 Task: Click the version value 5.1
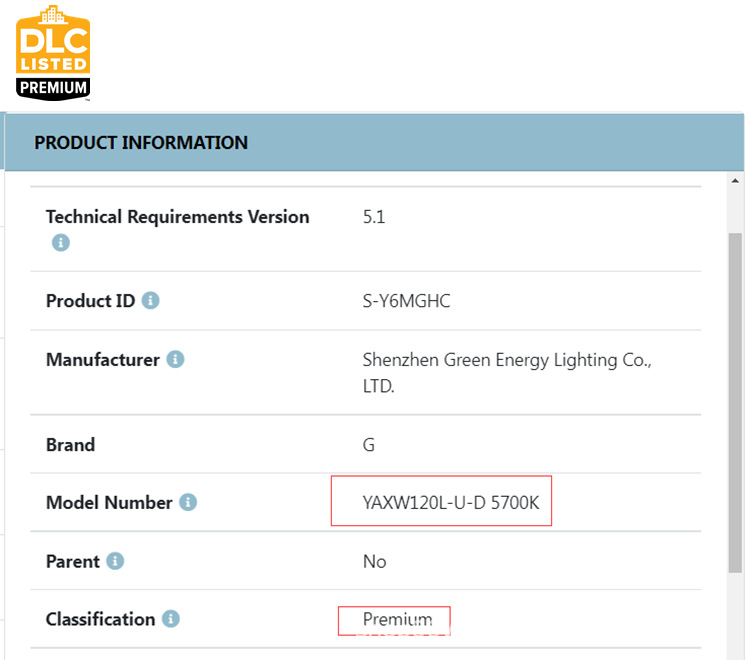coord(373,217)
